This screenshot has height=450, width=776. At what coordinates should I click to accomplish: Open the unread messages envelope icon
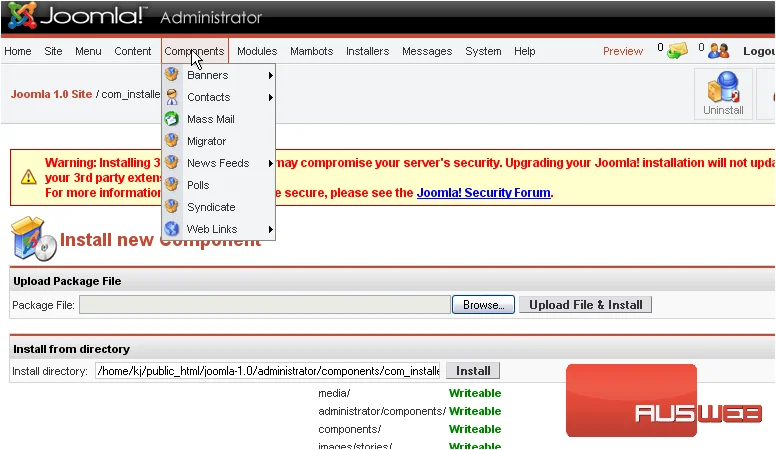point(677,50)
